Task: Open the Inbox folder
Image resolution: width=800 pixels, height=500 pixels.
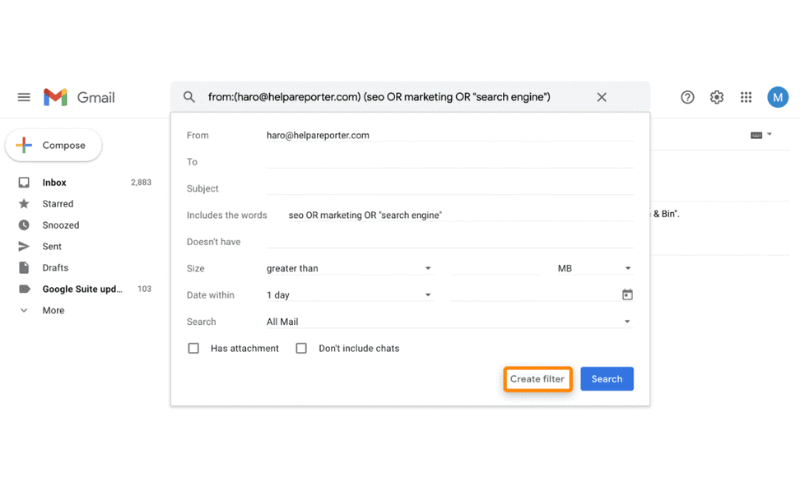Action: coord(54,182)
